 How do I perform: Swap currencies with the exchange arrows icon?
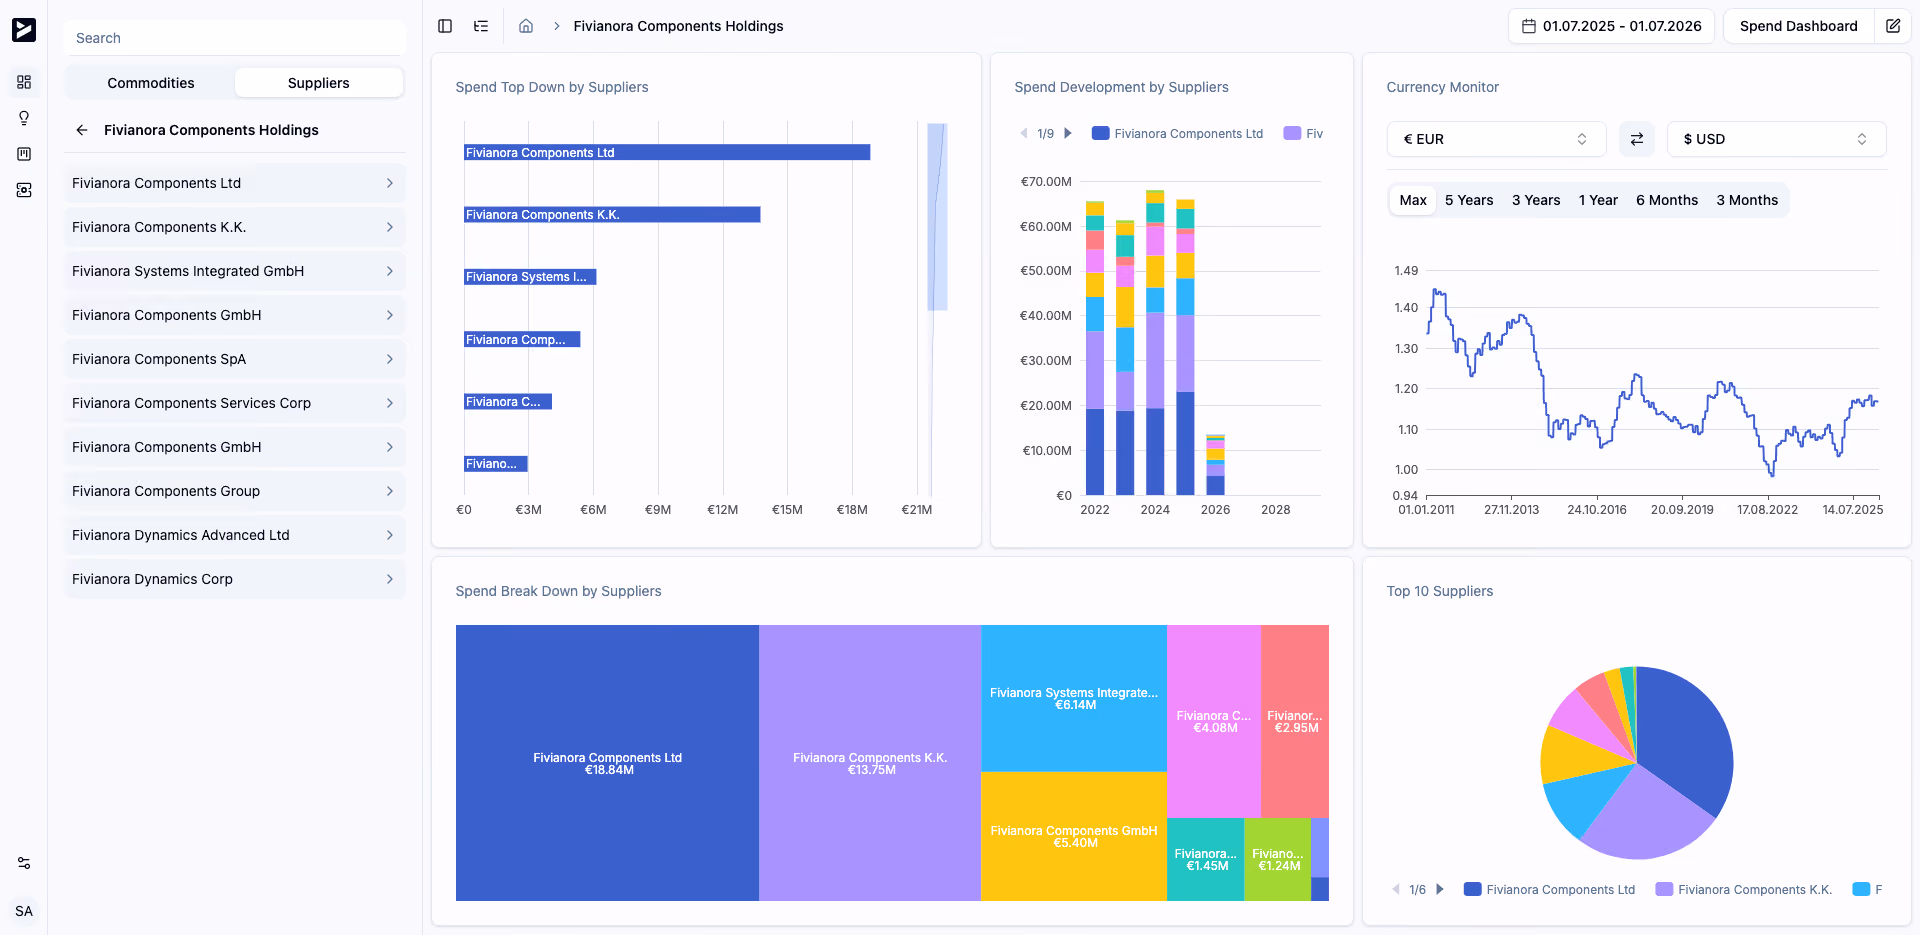(x=1637, y=139)
